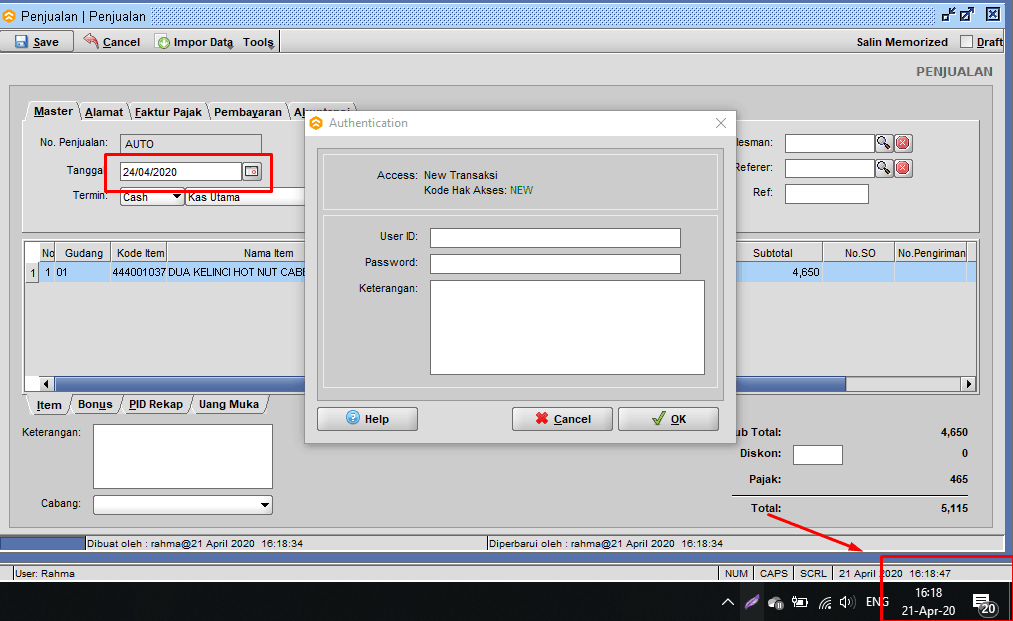The height and width of the screenshot is (621, 1013).
Task: Click Cancel in the top toolbar
Action: [x=112, y=42]
